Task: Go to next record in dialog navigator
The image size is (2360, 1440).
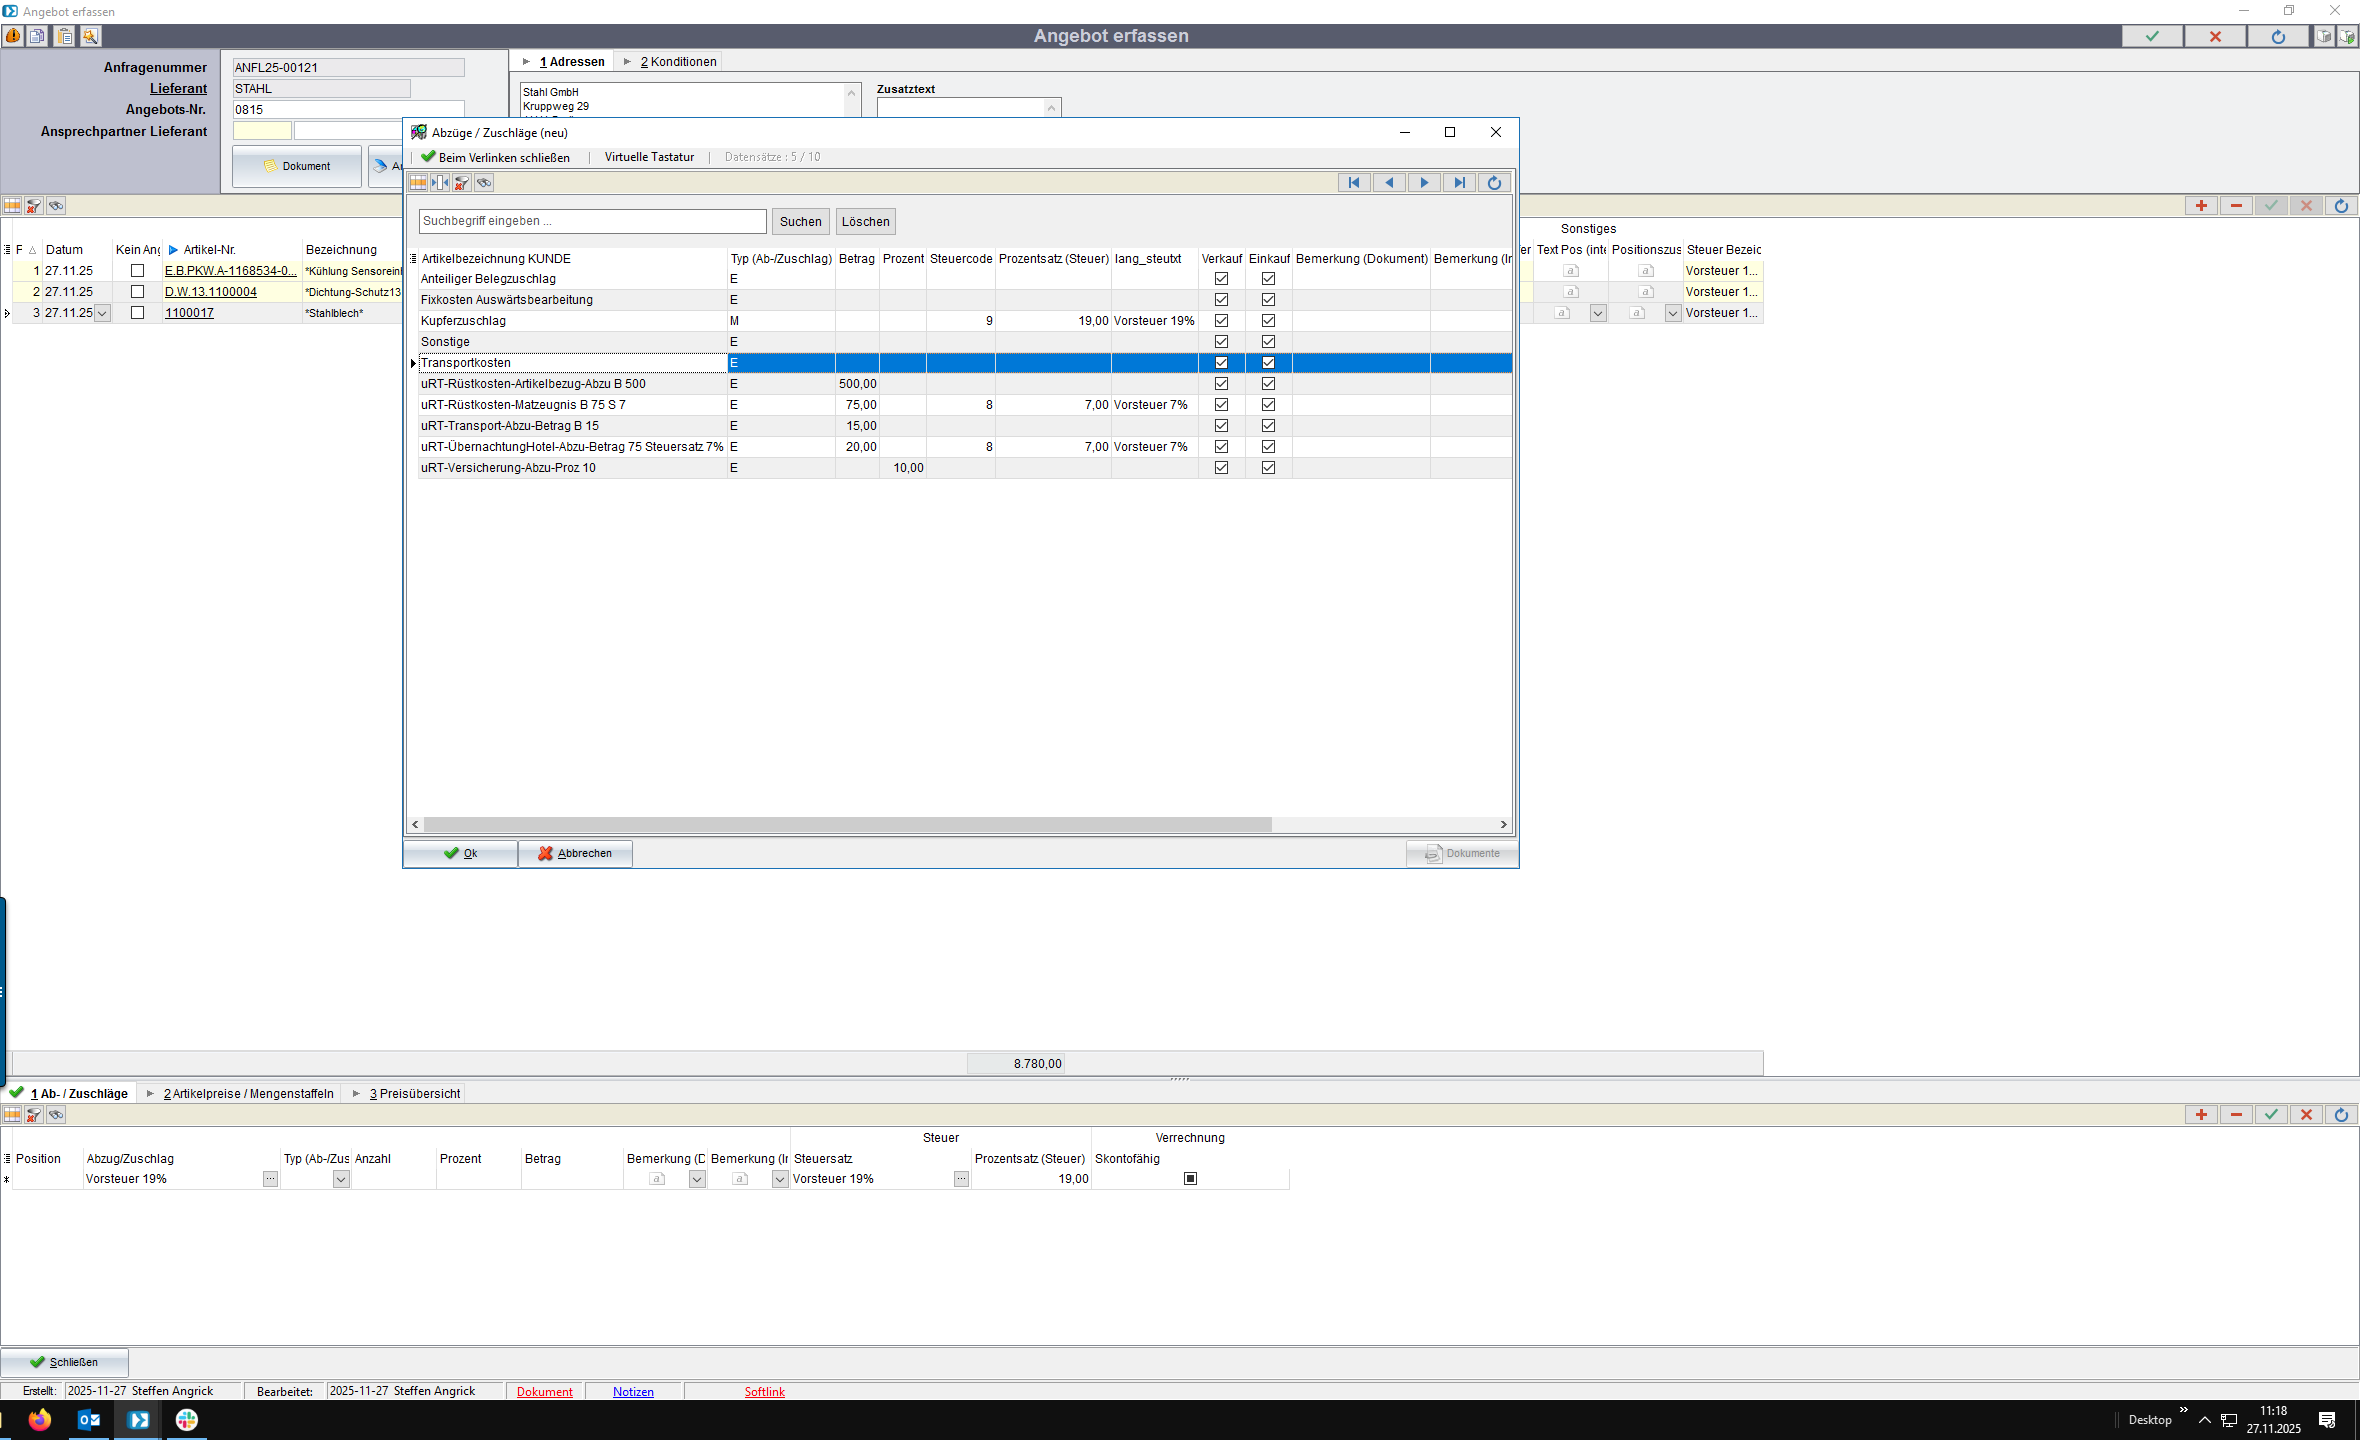Action: [x=1424, y=182]
